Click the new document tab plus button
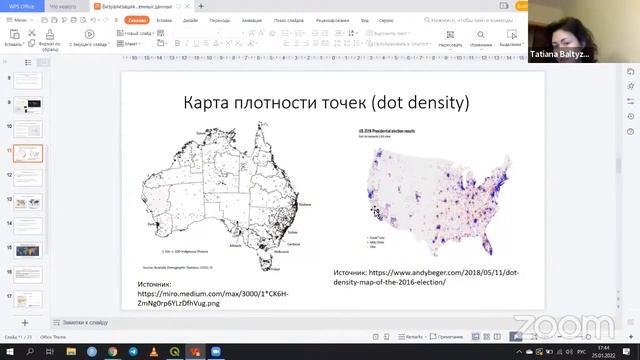 point(201,6)
